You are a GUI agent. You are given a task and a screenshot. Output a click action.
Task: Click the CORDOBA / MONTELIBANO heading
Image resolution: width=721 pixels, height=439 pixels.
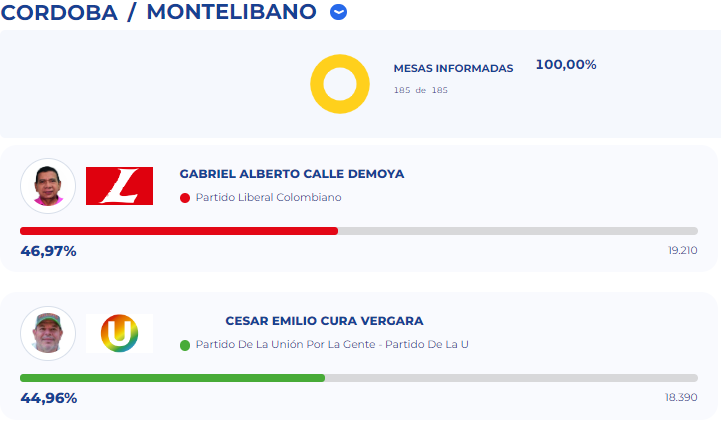pyautogui.click(x=160, y=12)
